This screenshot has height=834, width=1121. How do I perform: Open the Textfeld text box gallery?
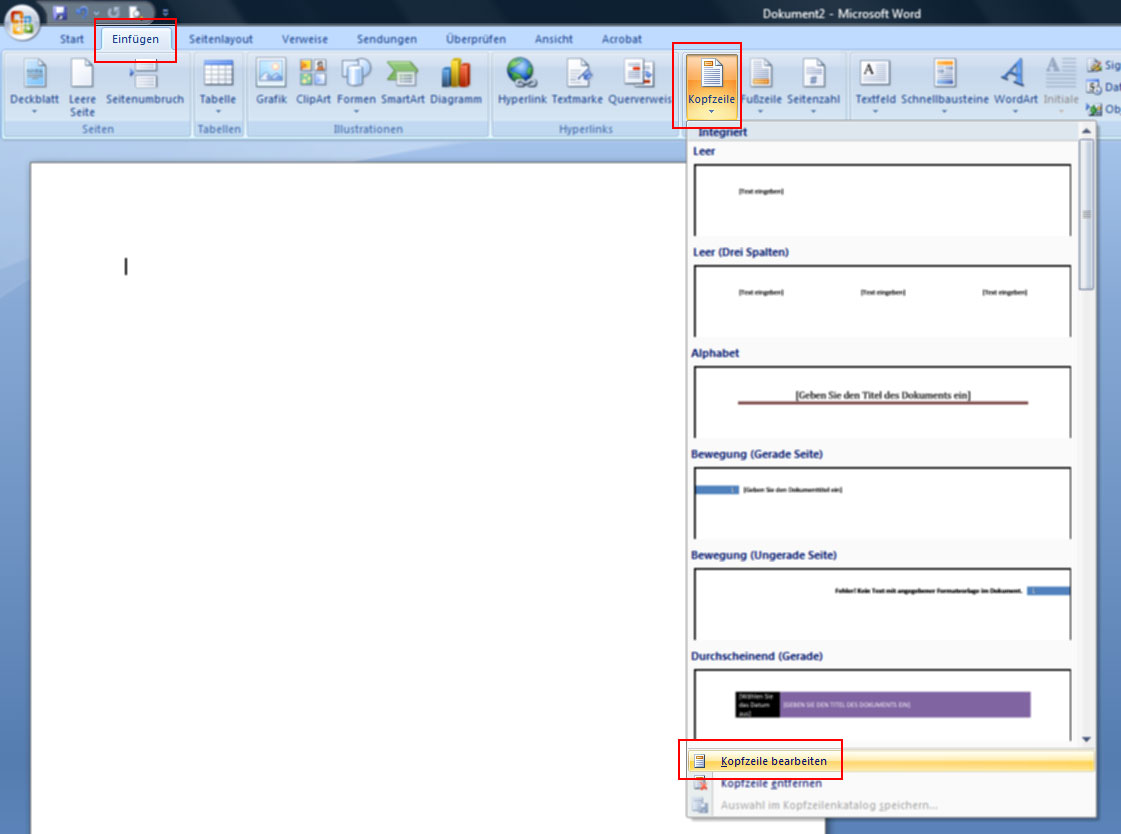tap(875, 86)
